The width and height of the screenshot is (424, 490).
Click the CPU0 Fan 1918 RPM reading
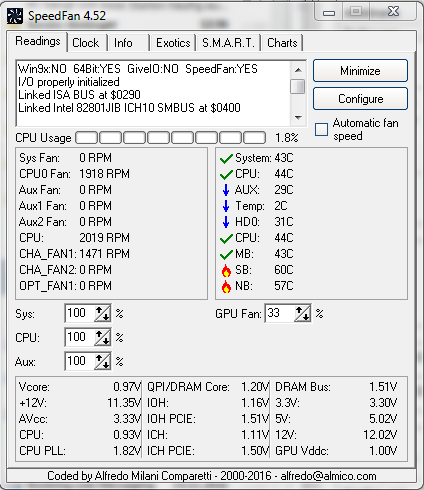74,174
